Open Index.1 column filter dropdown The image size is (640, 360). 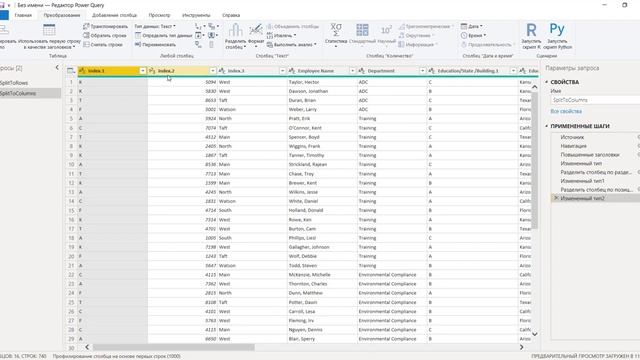tap(142, 71)
